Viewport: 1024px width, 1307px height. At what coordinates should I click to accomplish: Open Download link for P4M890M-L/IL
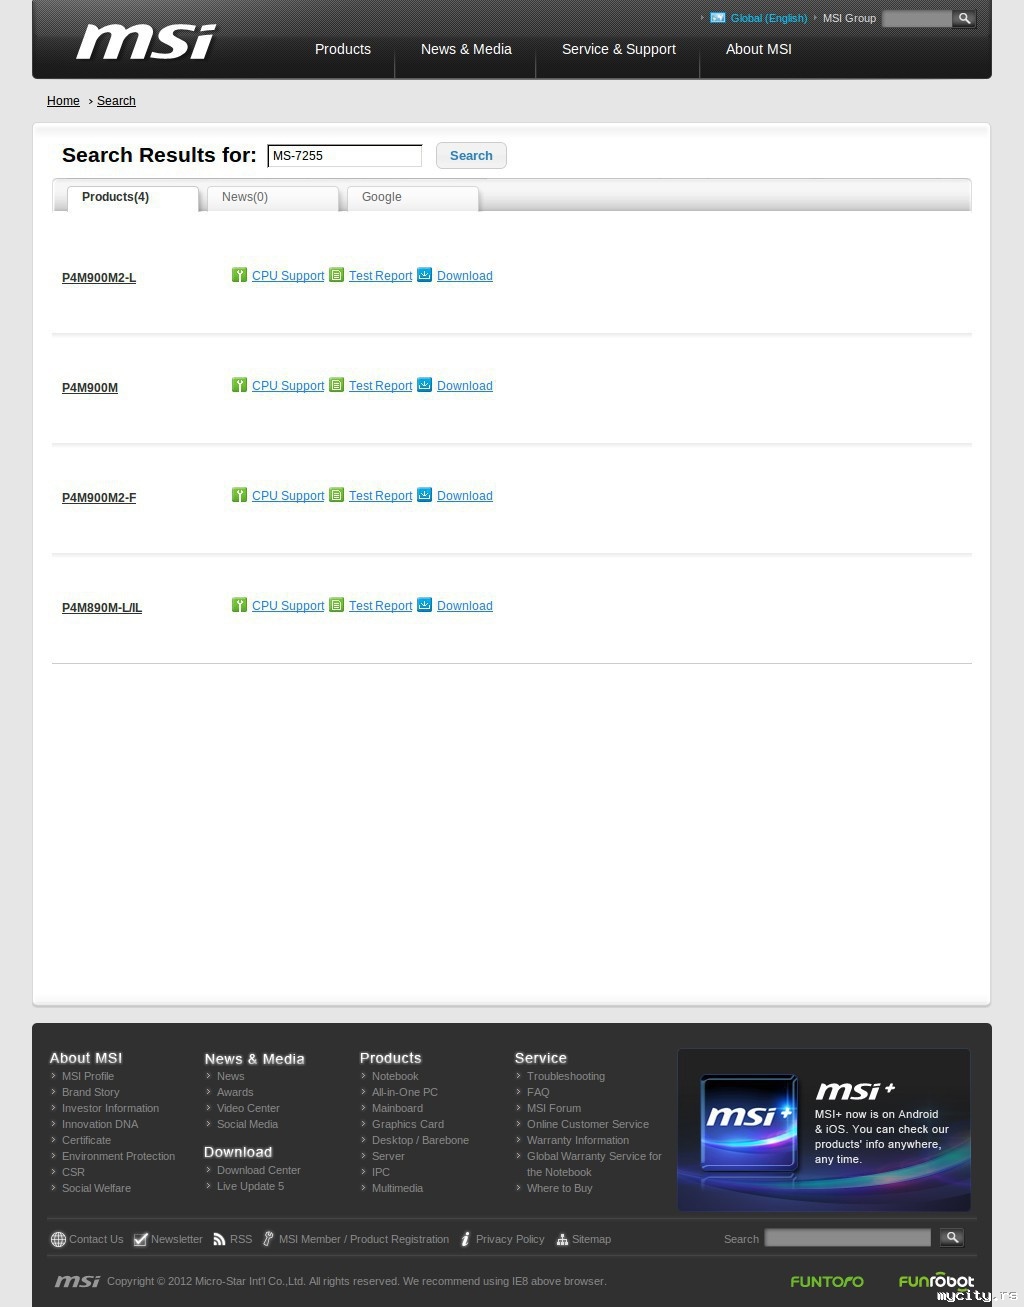(465, 606)
